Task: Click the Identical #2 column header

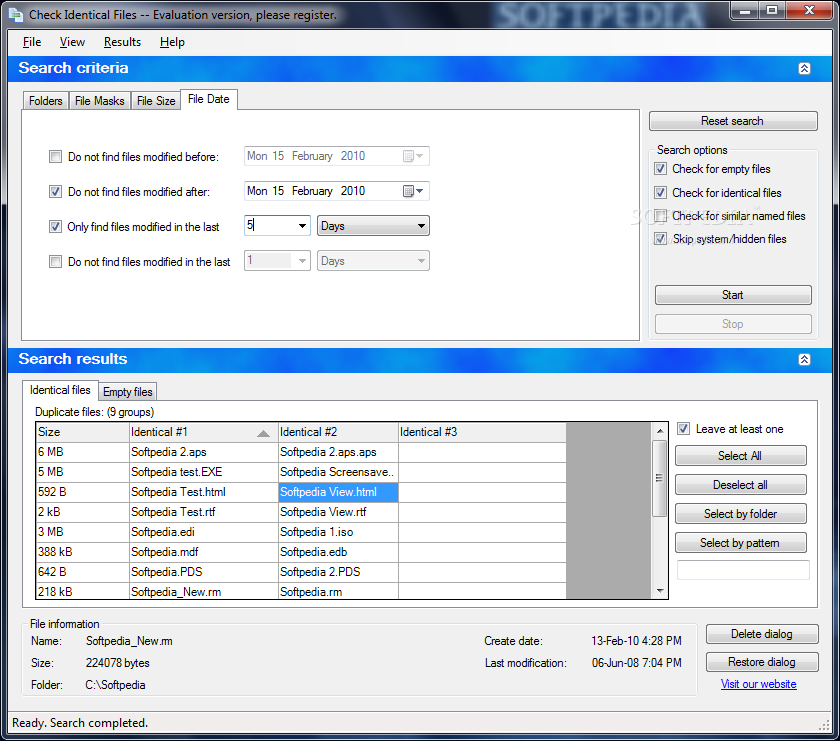Action: [338, 432]
